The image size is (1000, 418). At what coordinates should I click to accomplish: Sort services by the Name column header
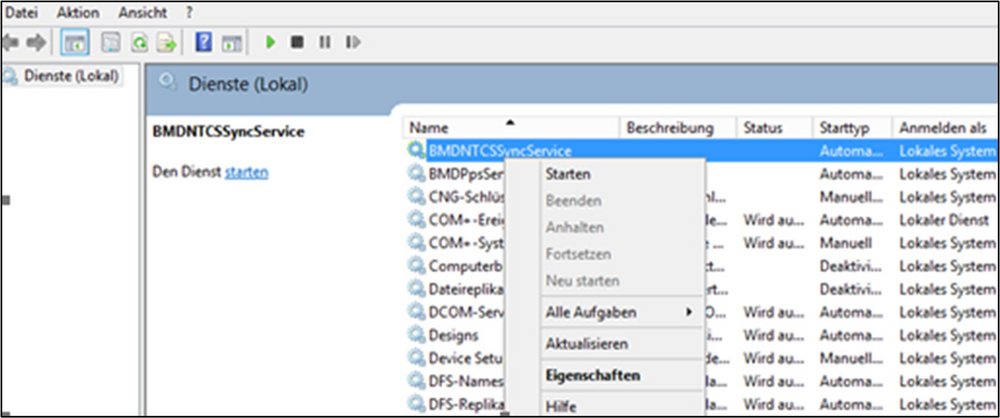430,128
